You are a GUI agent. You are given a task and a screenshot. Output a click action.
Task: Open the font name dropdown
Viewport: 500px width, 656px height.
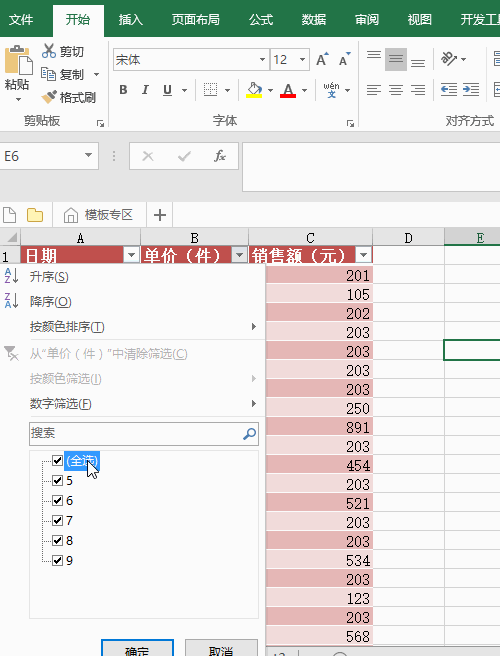point(262,59)
